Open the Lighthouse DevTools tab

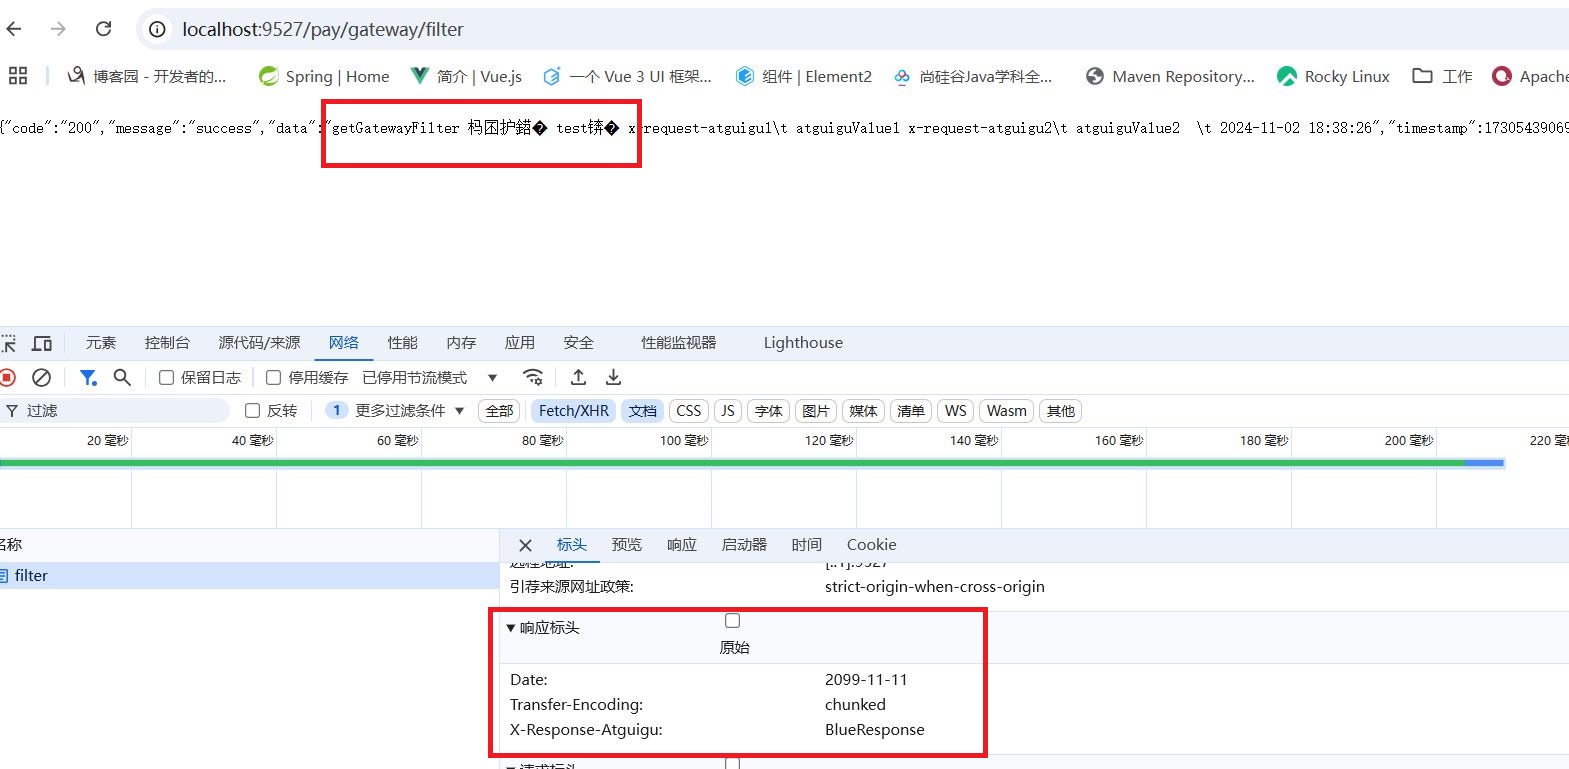[803, 343]
